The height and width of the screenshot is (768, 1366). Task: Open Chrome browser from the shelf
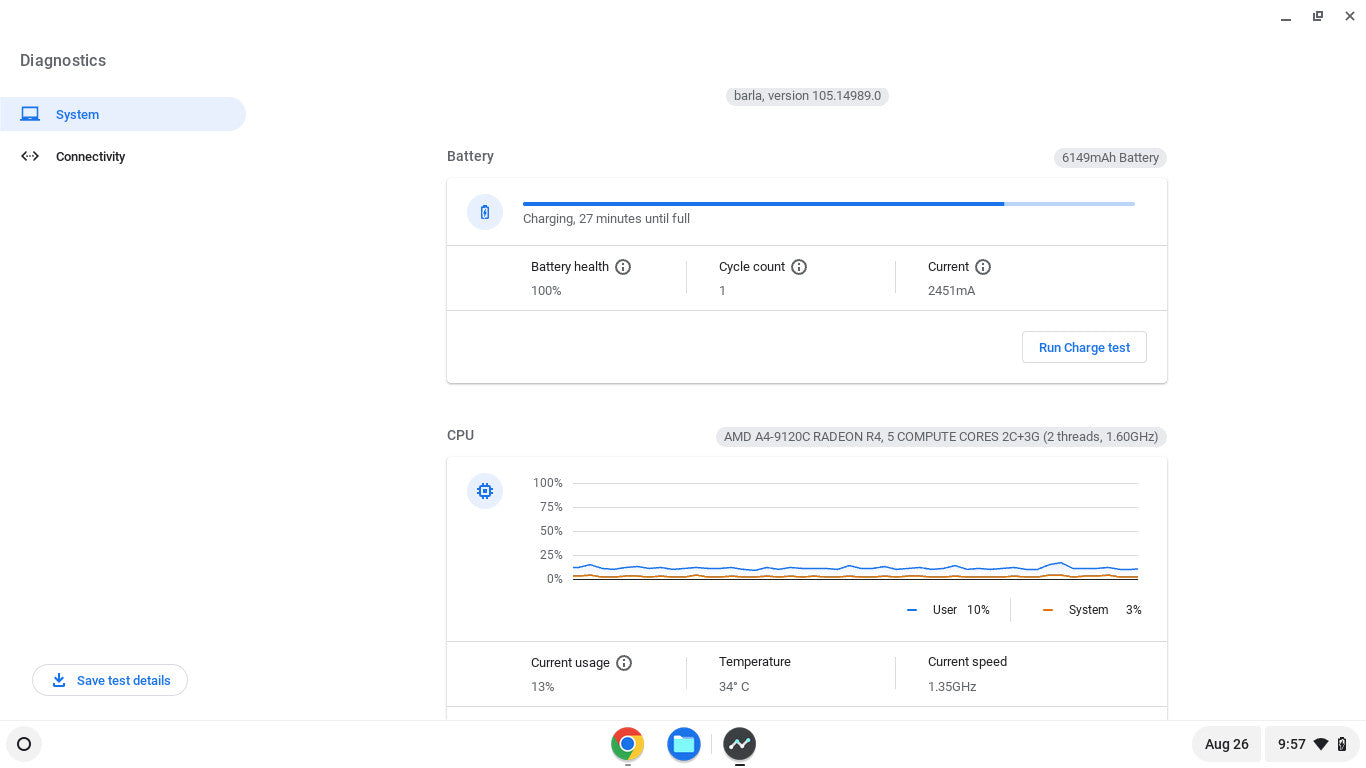[x=627, y=744]
